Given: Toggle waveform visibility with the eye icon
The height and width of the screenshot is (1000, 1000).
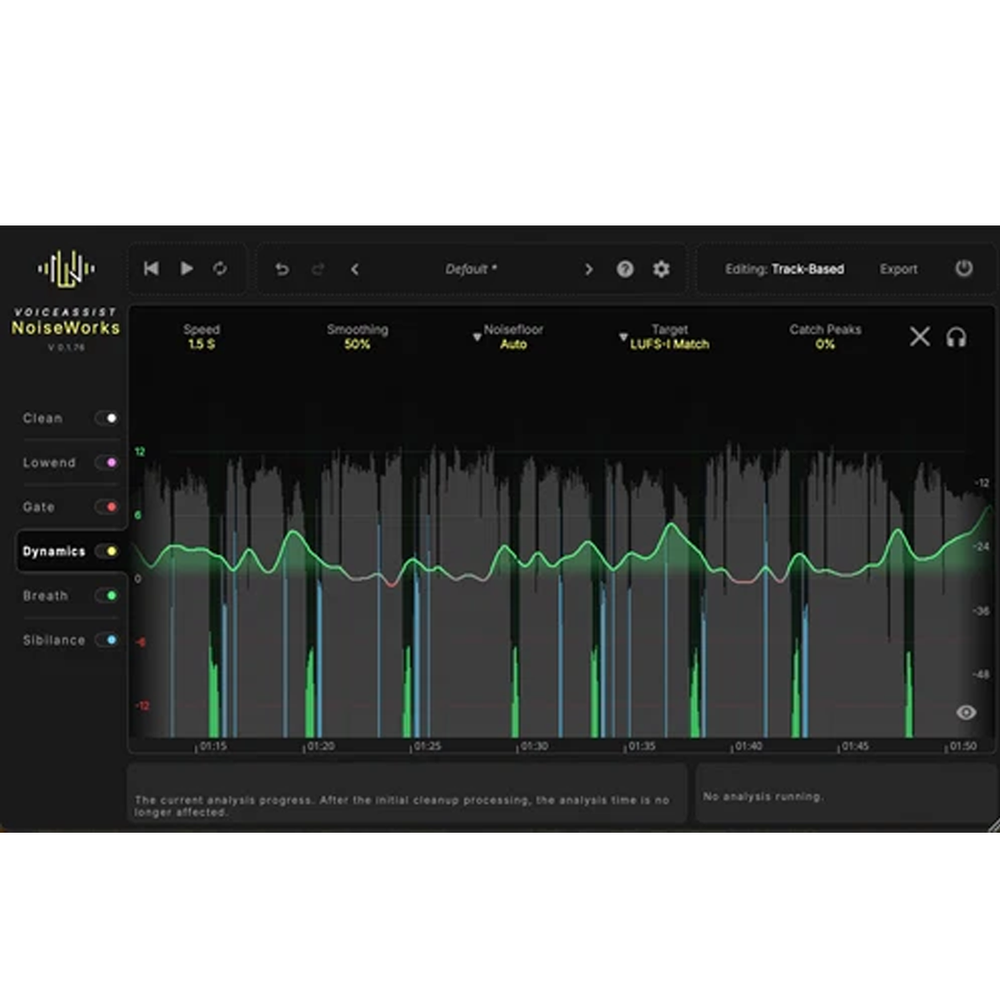Looking at the screenshot, I should [x=966, y=712].
